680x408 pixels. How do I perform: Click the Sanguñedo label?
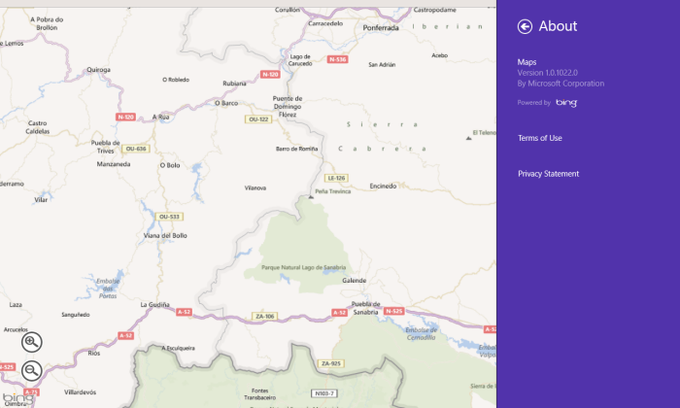(76, 315)
